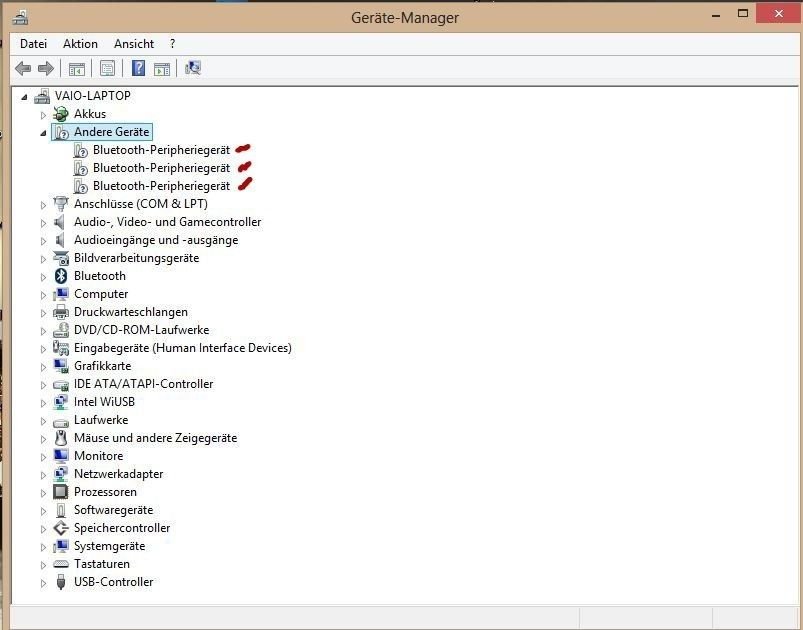Select the Akkus battery icon
The width and height of the screenshot is (803, 630).
(x=61, y=114)
